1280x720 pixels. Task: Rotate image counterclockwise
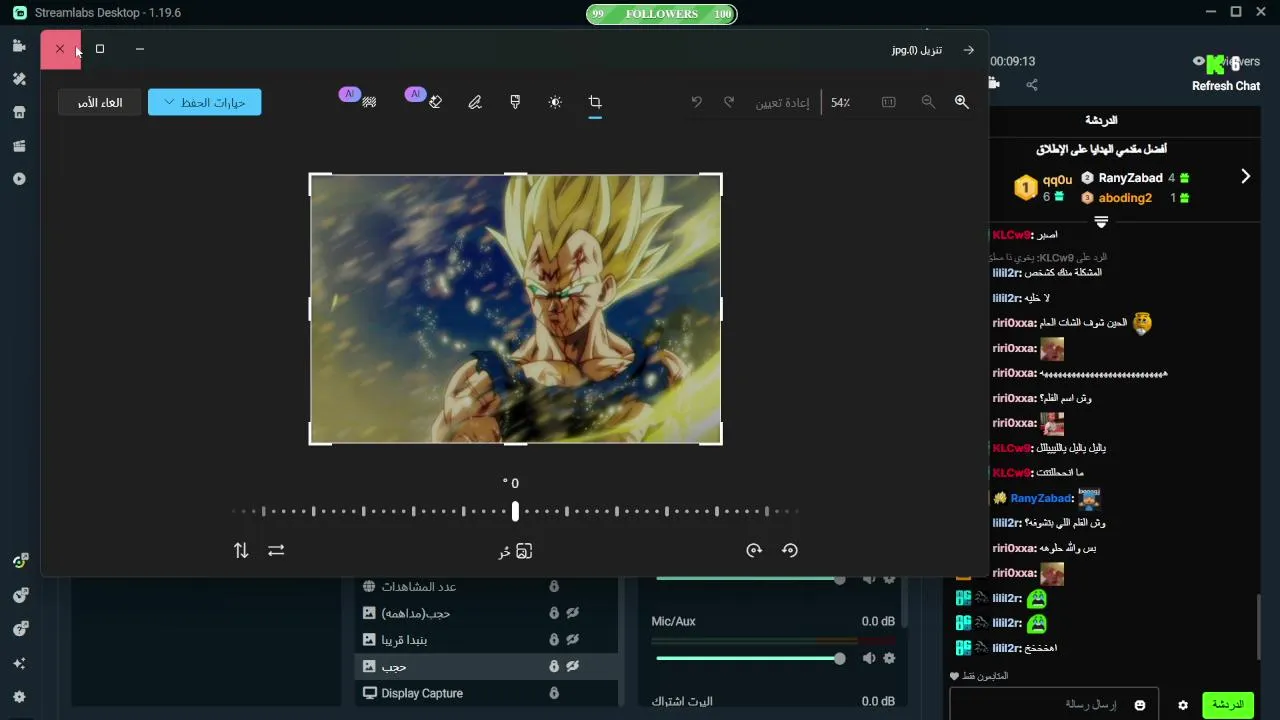789,550
